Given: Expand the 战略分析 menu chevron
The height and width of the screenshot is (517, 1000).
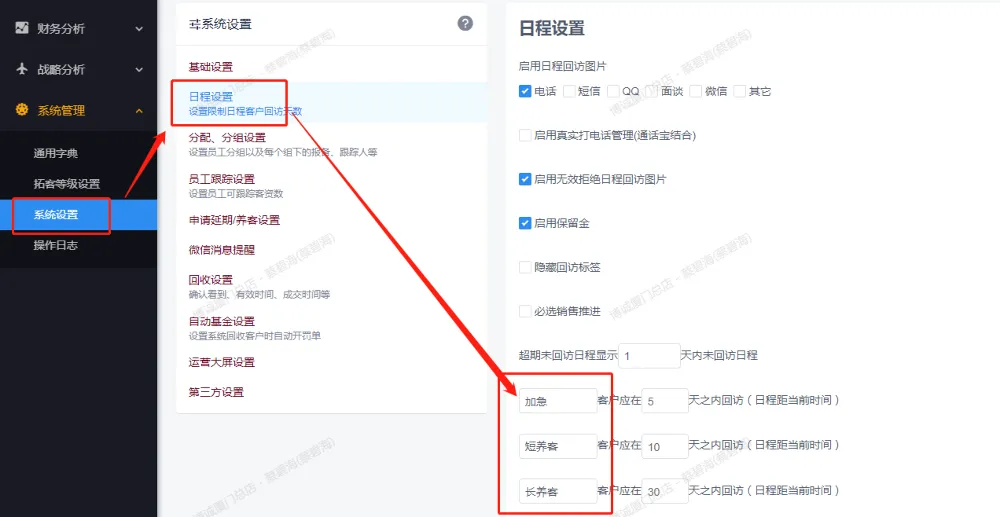Looking at the screenshot, I should [139, 70].
